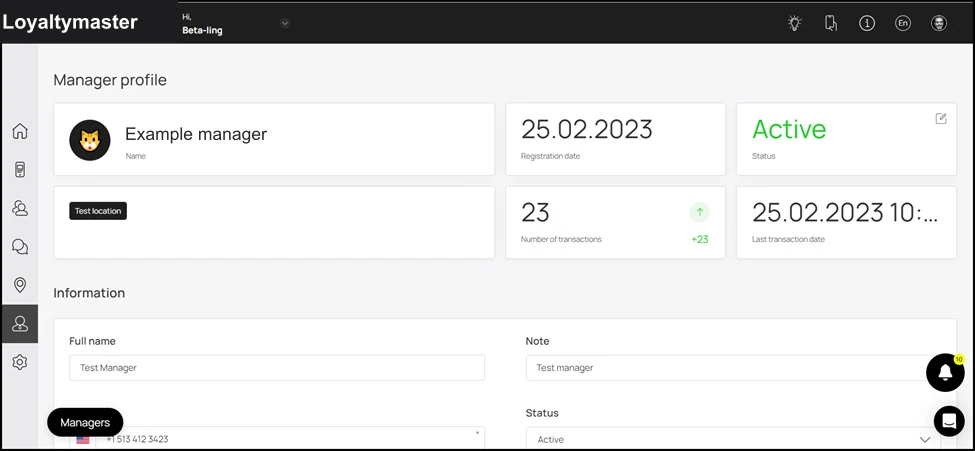This screenshot has height=451, width=975.
Task: Click the Test location tag
Action: 98,211
